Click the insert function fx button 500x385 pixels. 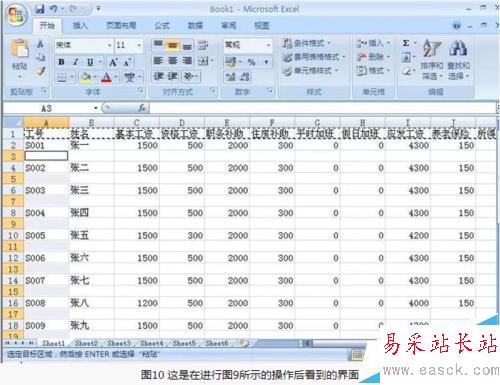(142, 108)
